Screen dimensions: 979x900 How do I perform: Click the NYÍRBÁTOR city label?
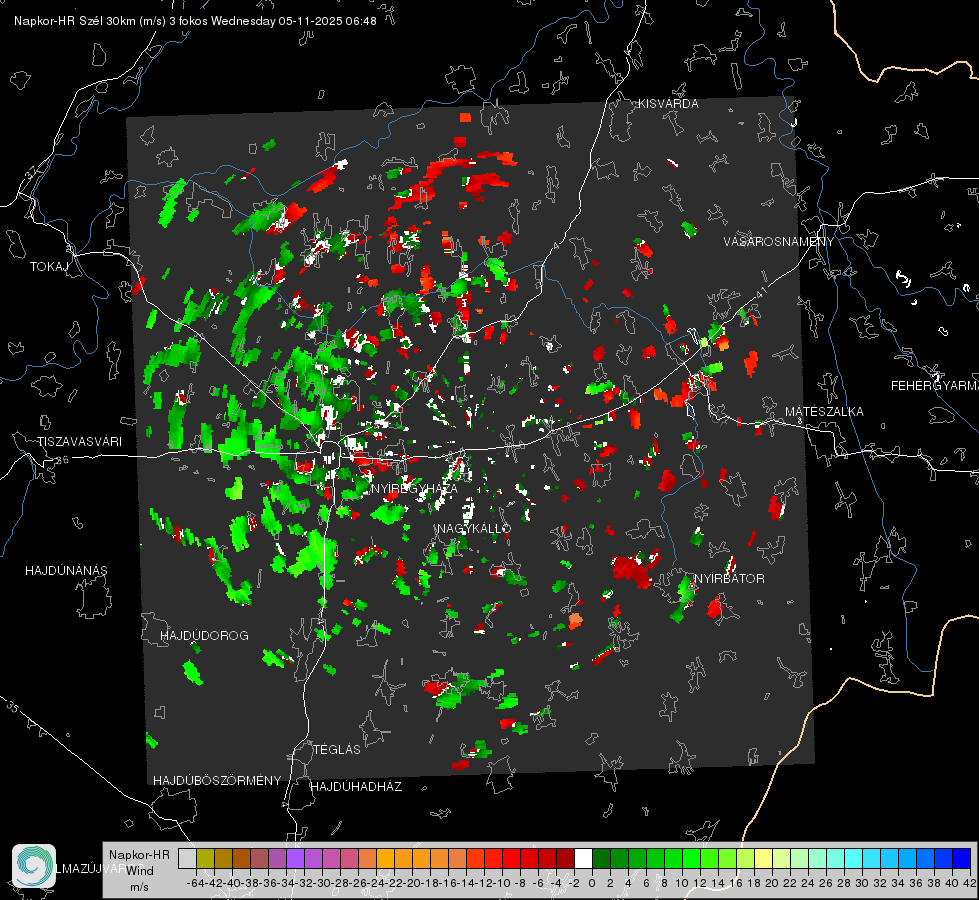coord(729,579)
